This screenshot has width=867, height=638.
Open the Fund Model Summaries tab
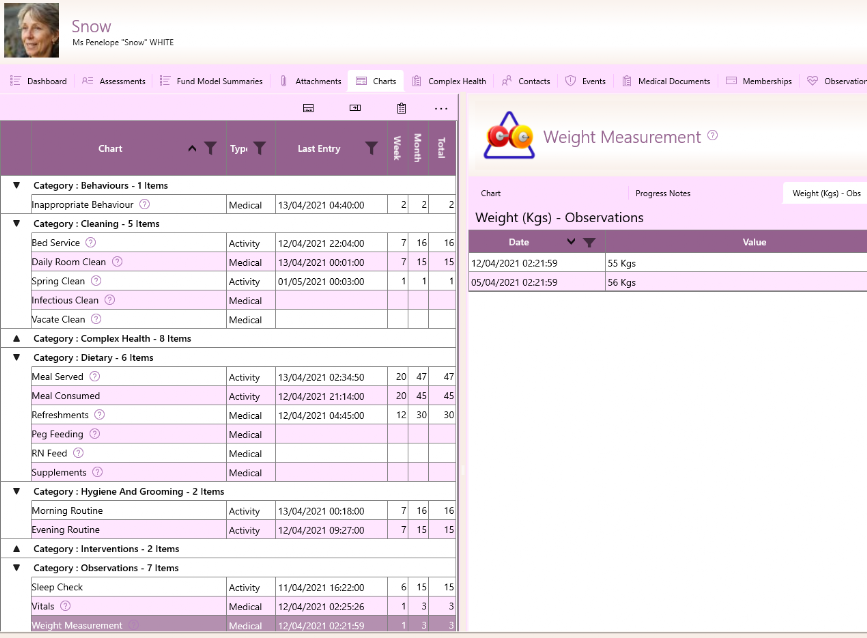(211, 81)
